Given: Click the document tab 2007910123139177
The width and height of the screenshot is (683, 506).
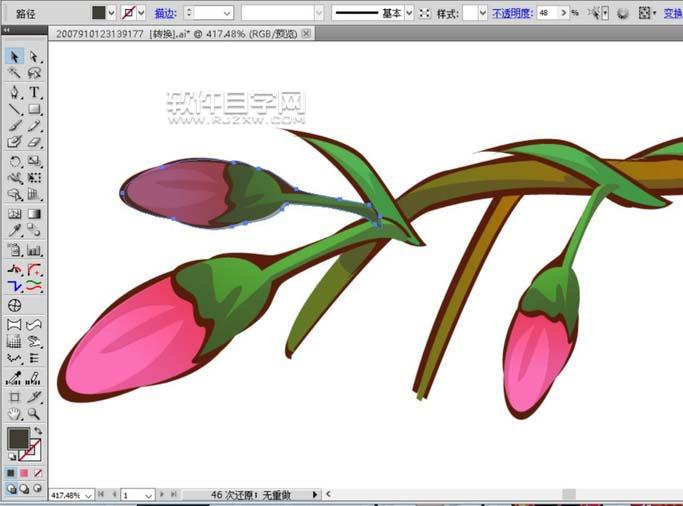Looking at the screenshot, I should pyautogui.click(x=98, y=34).
